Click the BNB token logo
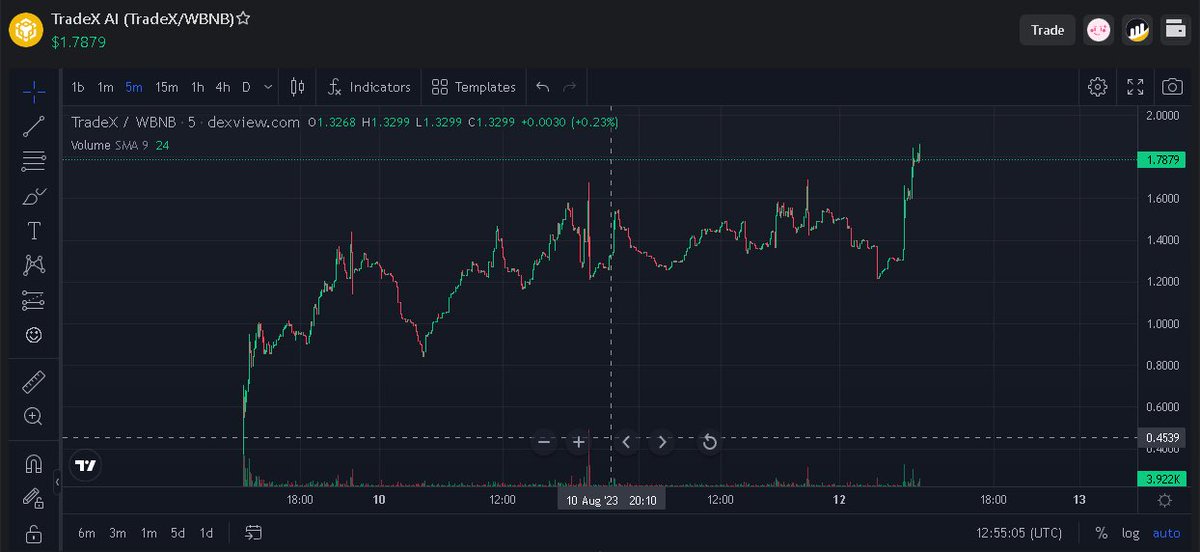Viewport: 1200px width, 552px height. click(26, 30)
